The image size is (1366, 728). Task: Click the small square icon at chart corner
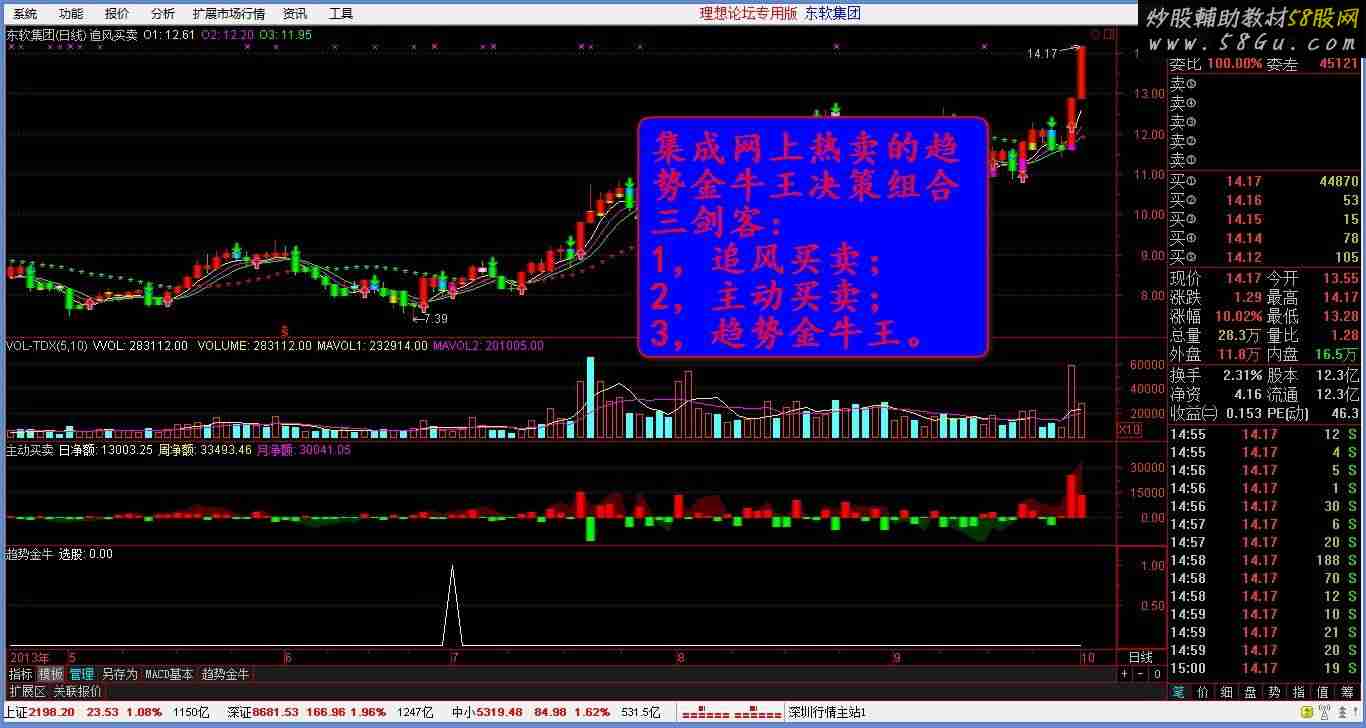coord(1110,34)
